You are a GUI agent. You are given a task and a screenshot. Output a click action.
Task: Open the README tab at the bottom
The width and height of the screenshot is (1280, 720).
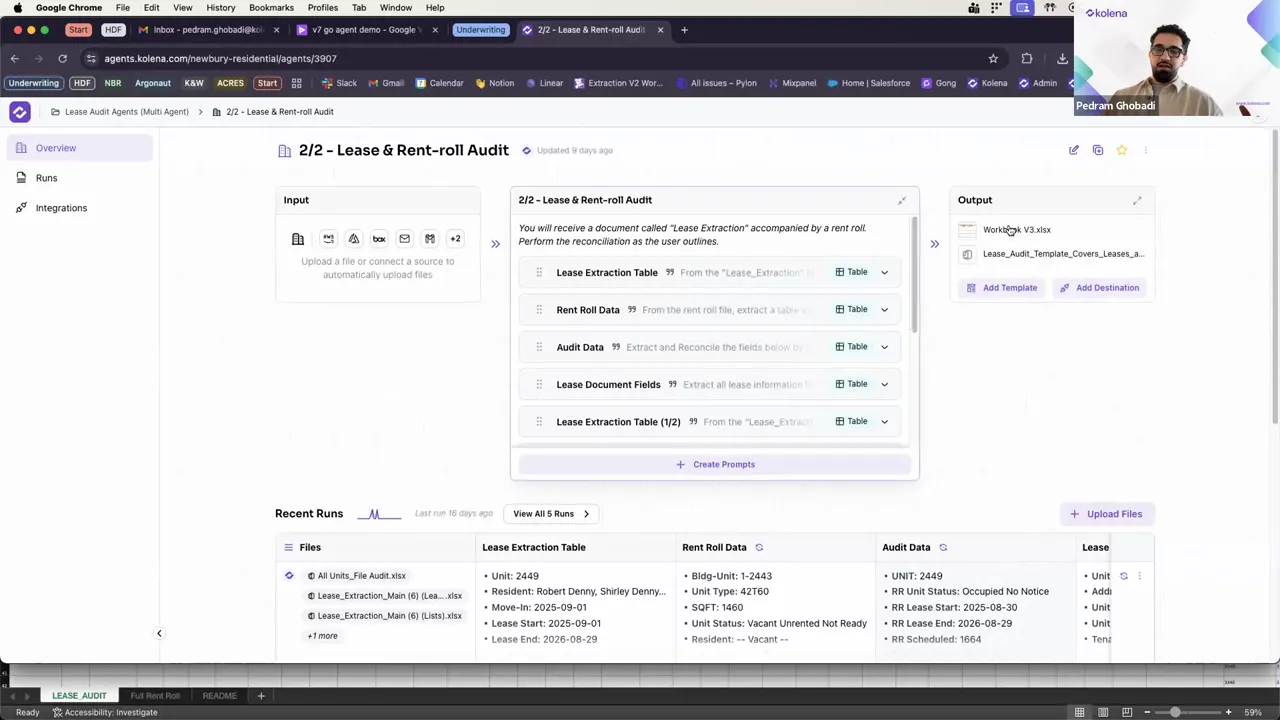pyautogui.click(x=219, y=695)
